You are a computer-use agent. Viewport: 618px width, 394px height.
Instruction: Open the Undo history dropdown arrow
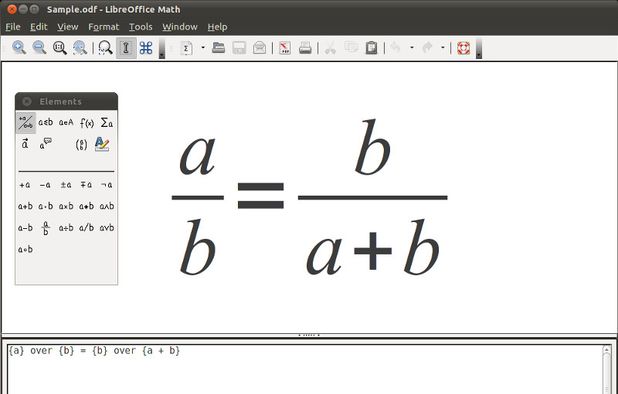pos(412,48)
